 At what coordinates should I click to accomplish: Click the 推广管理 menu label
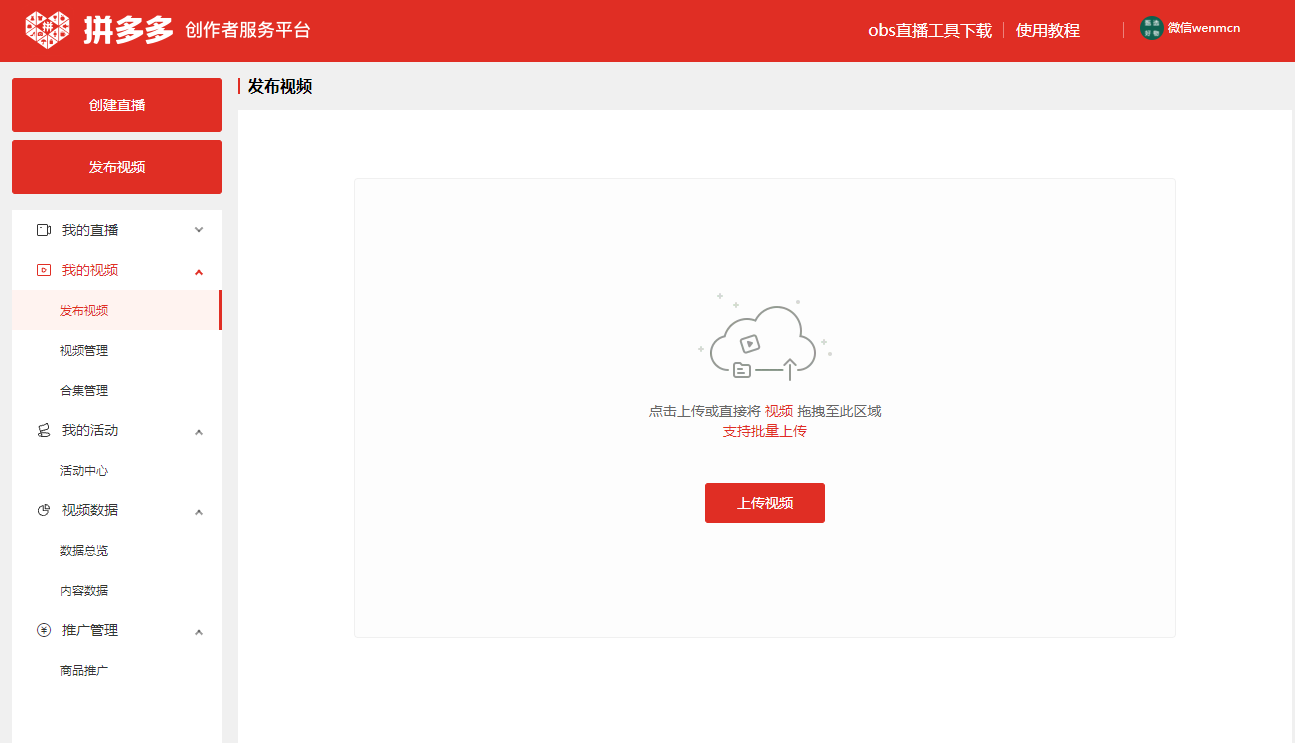coord(90,630)
